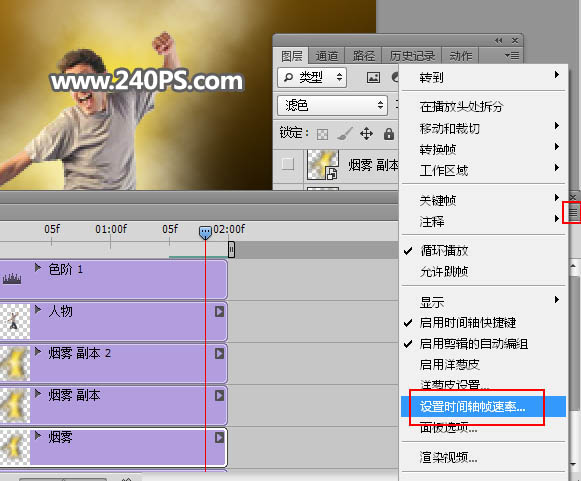This screenshot has height=481, width=581.
Task: Click the work area end handle
Action: [231, 249]
